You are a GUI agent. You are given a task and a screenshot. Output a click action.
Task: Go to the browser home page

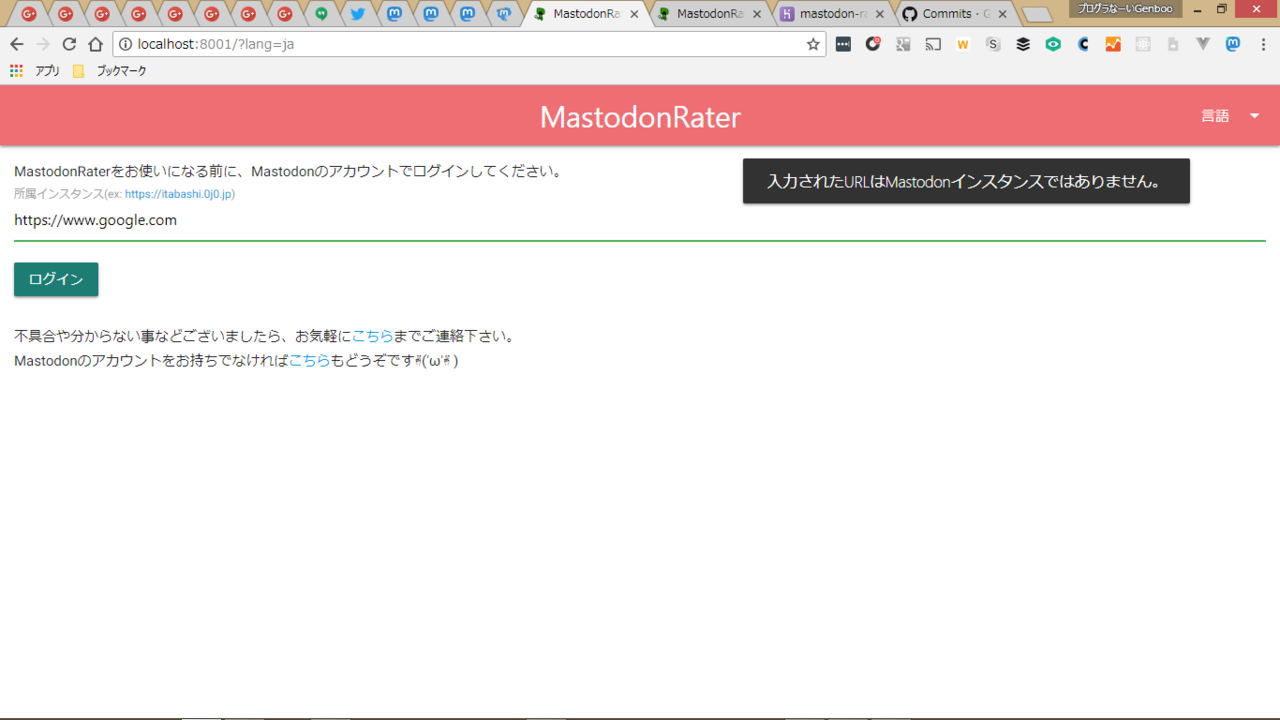tap(95, 44)
